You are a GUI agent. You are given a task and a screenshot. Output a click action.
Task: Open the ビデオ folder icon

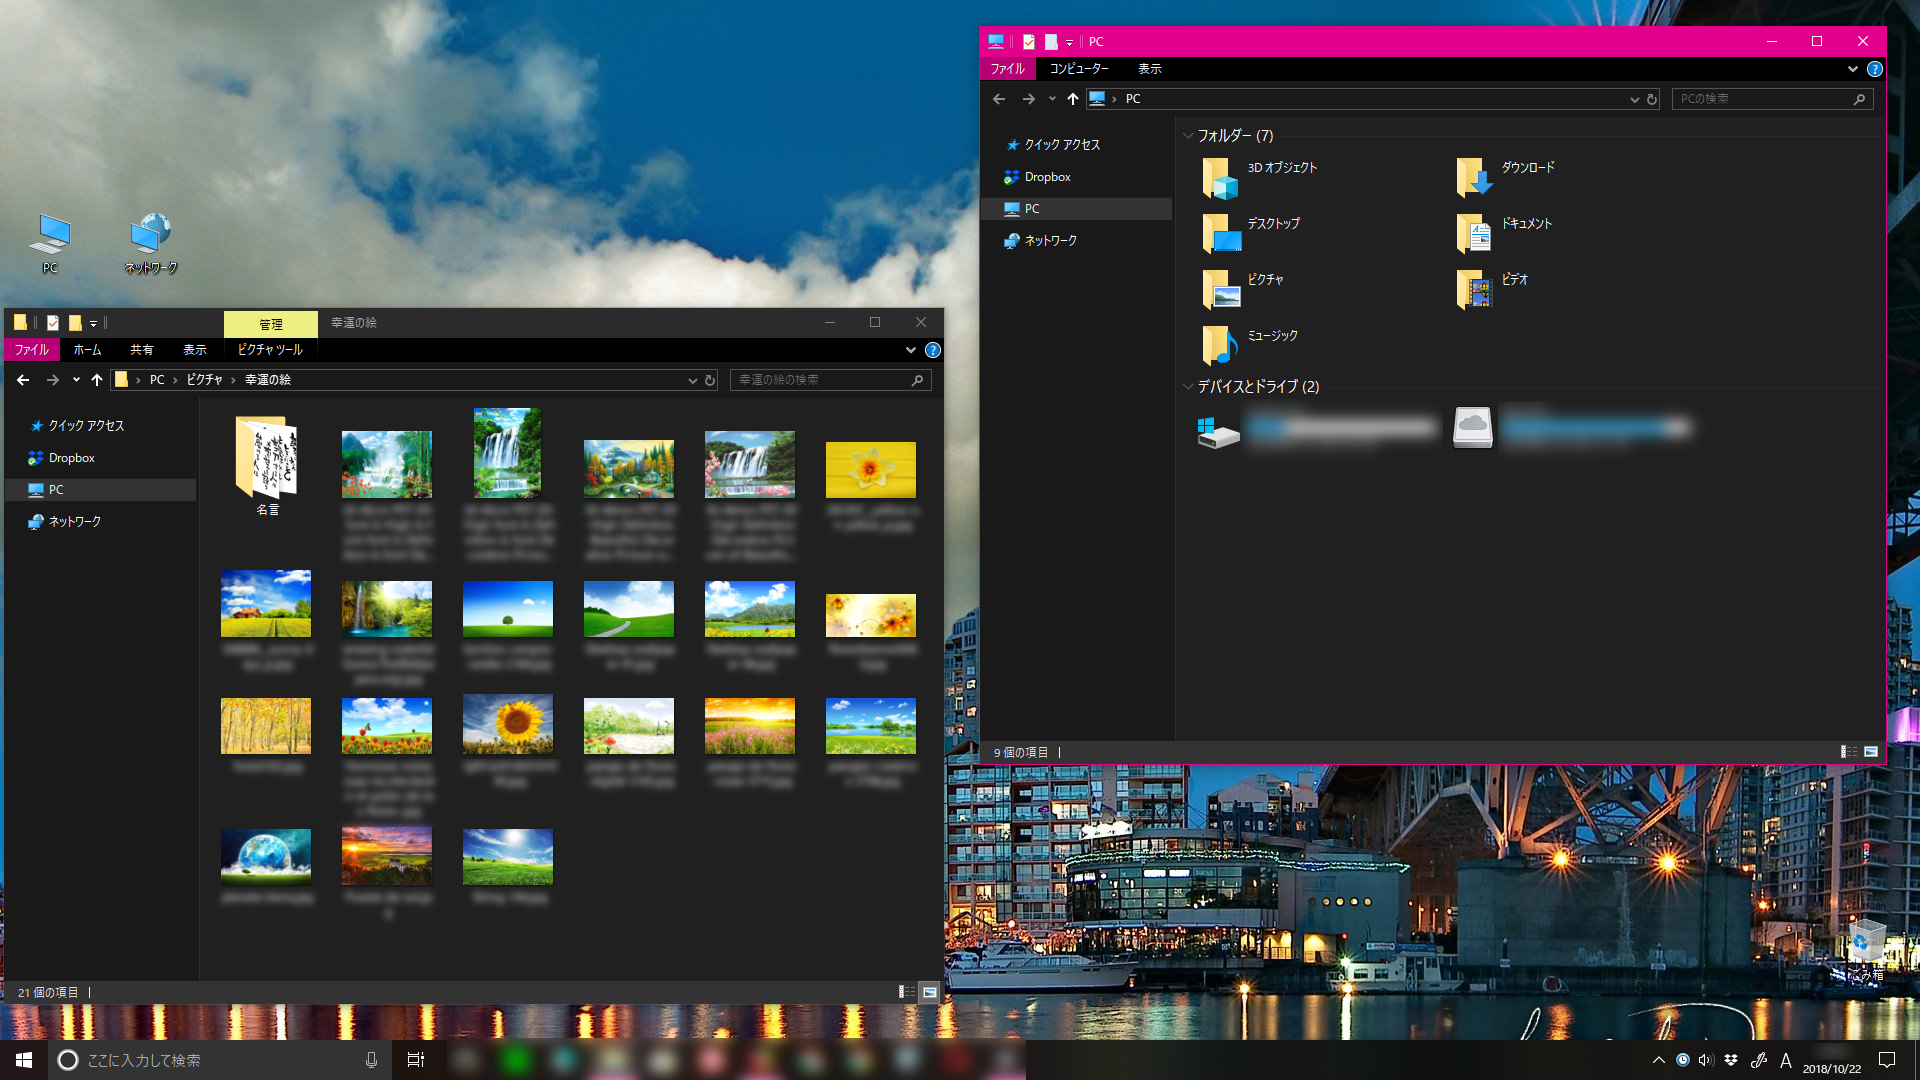(1474, 289)
